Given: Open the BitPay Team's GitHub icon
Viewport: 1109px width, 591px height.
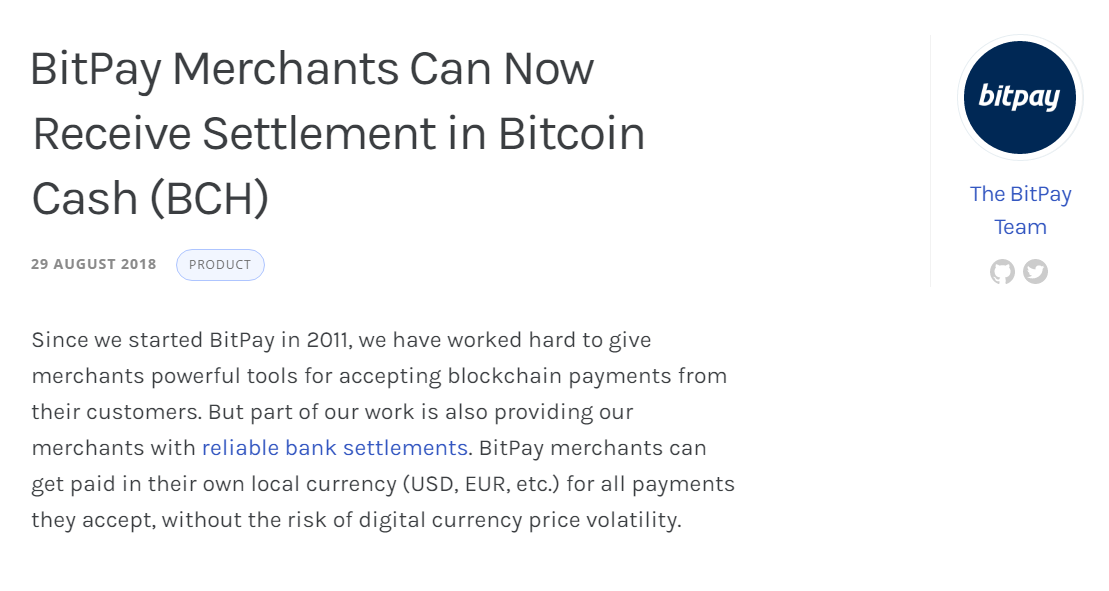Looking at the screenshot, I should point(1002,271).
